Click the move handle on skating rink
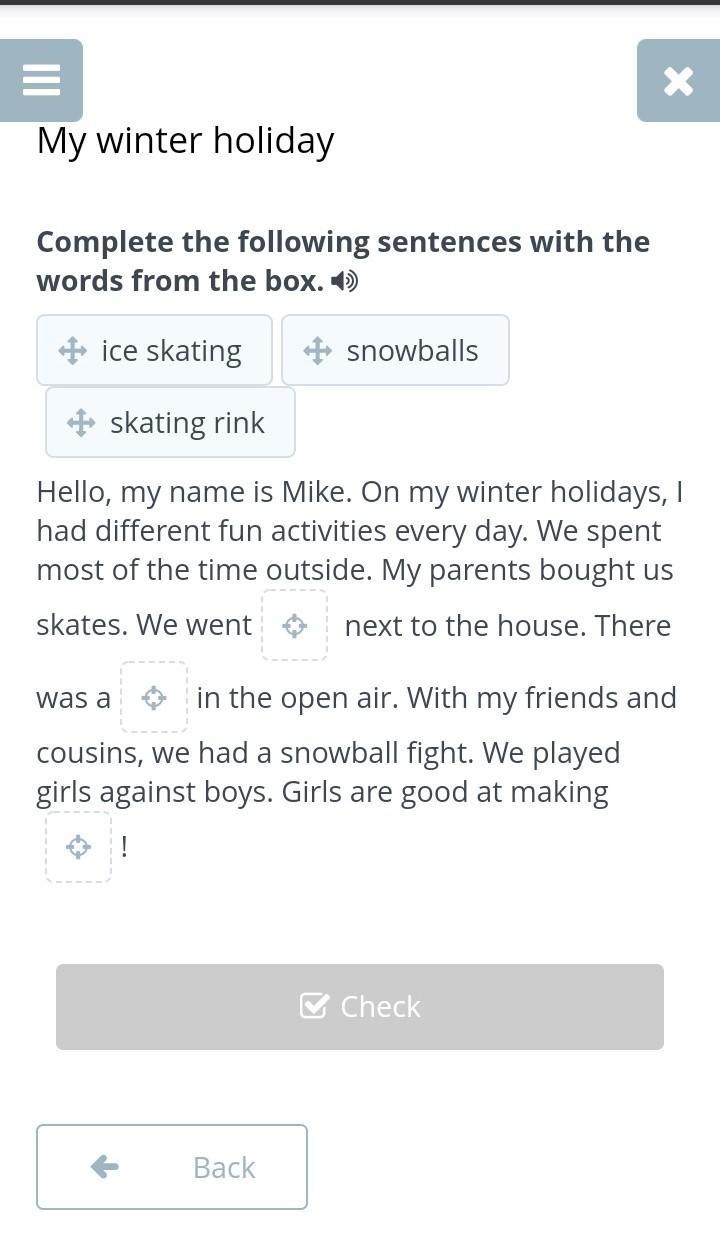This screenshot has height=1253, width=720. (81, 423)
